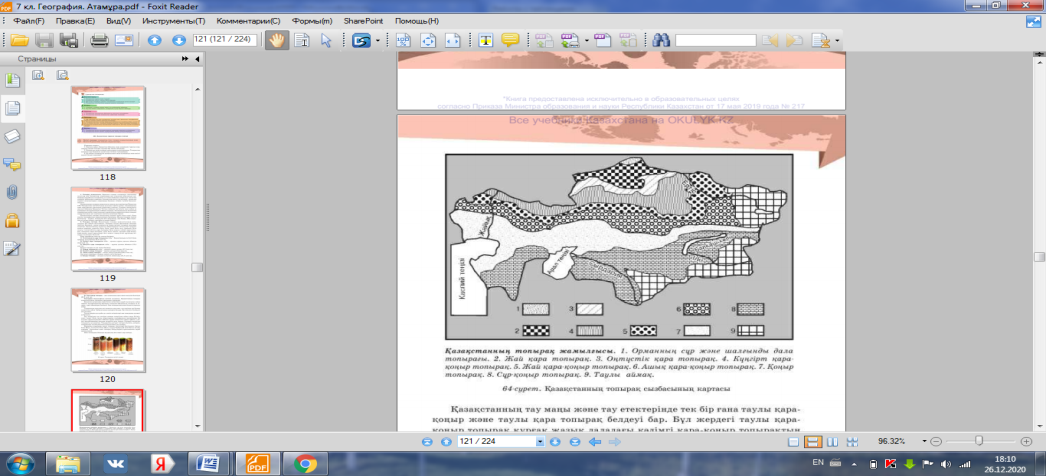The width and height of the screenshot is (1046, 476).
Task: Go to previous page using up arrow
Action: [154, 40]
